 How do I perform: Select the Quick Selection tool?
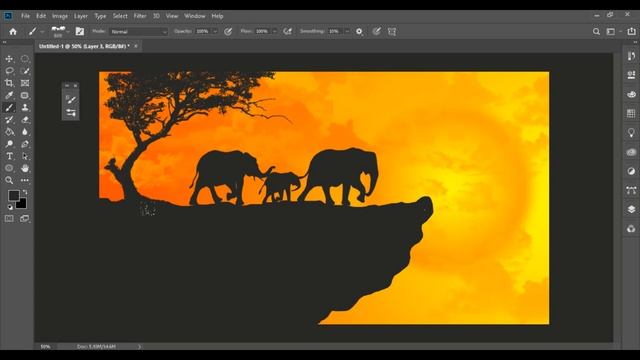(25, 71)
